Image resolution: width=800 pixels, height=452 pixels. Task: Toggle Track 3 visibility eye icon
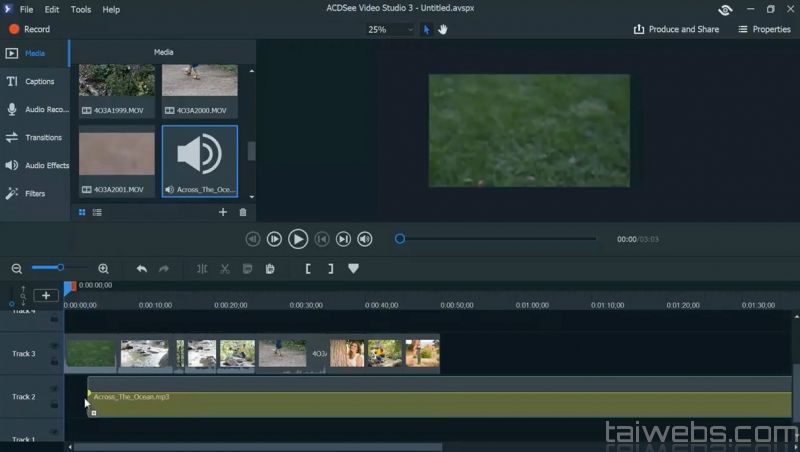54,346
